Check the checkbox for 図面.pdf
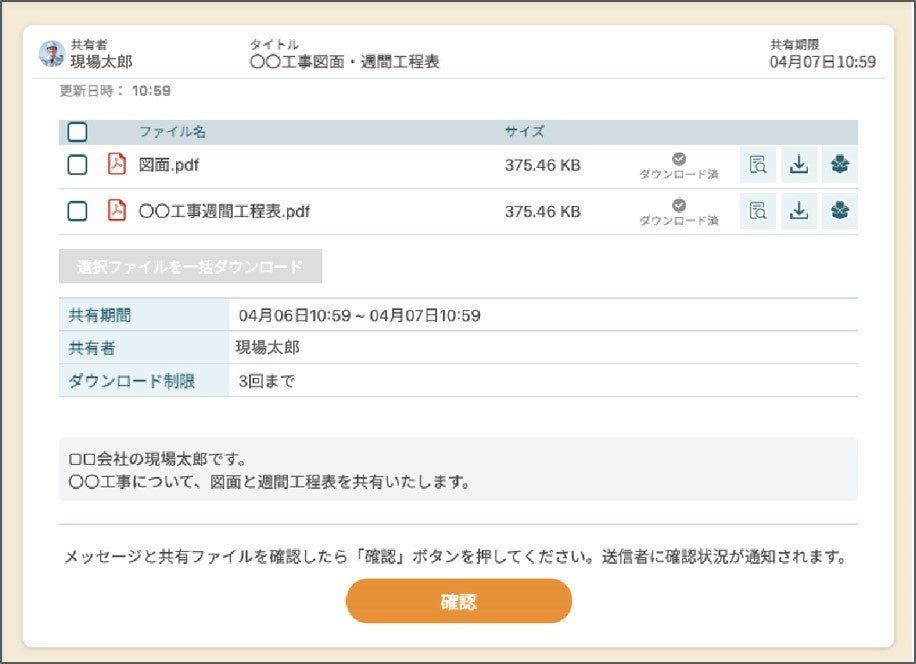Image resolution: width=916 pixels, height=664 pixels. (x=77, y=165)
